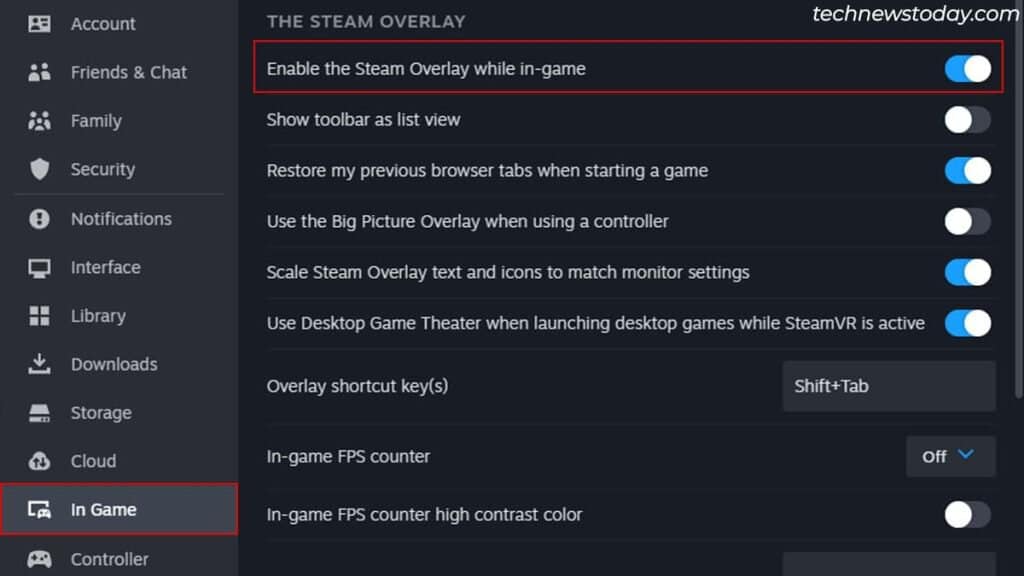Go to the Family settings page
Screen dimensions: 1024x576
click(x=95, y=121)
